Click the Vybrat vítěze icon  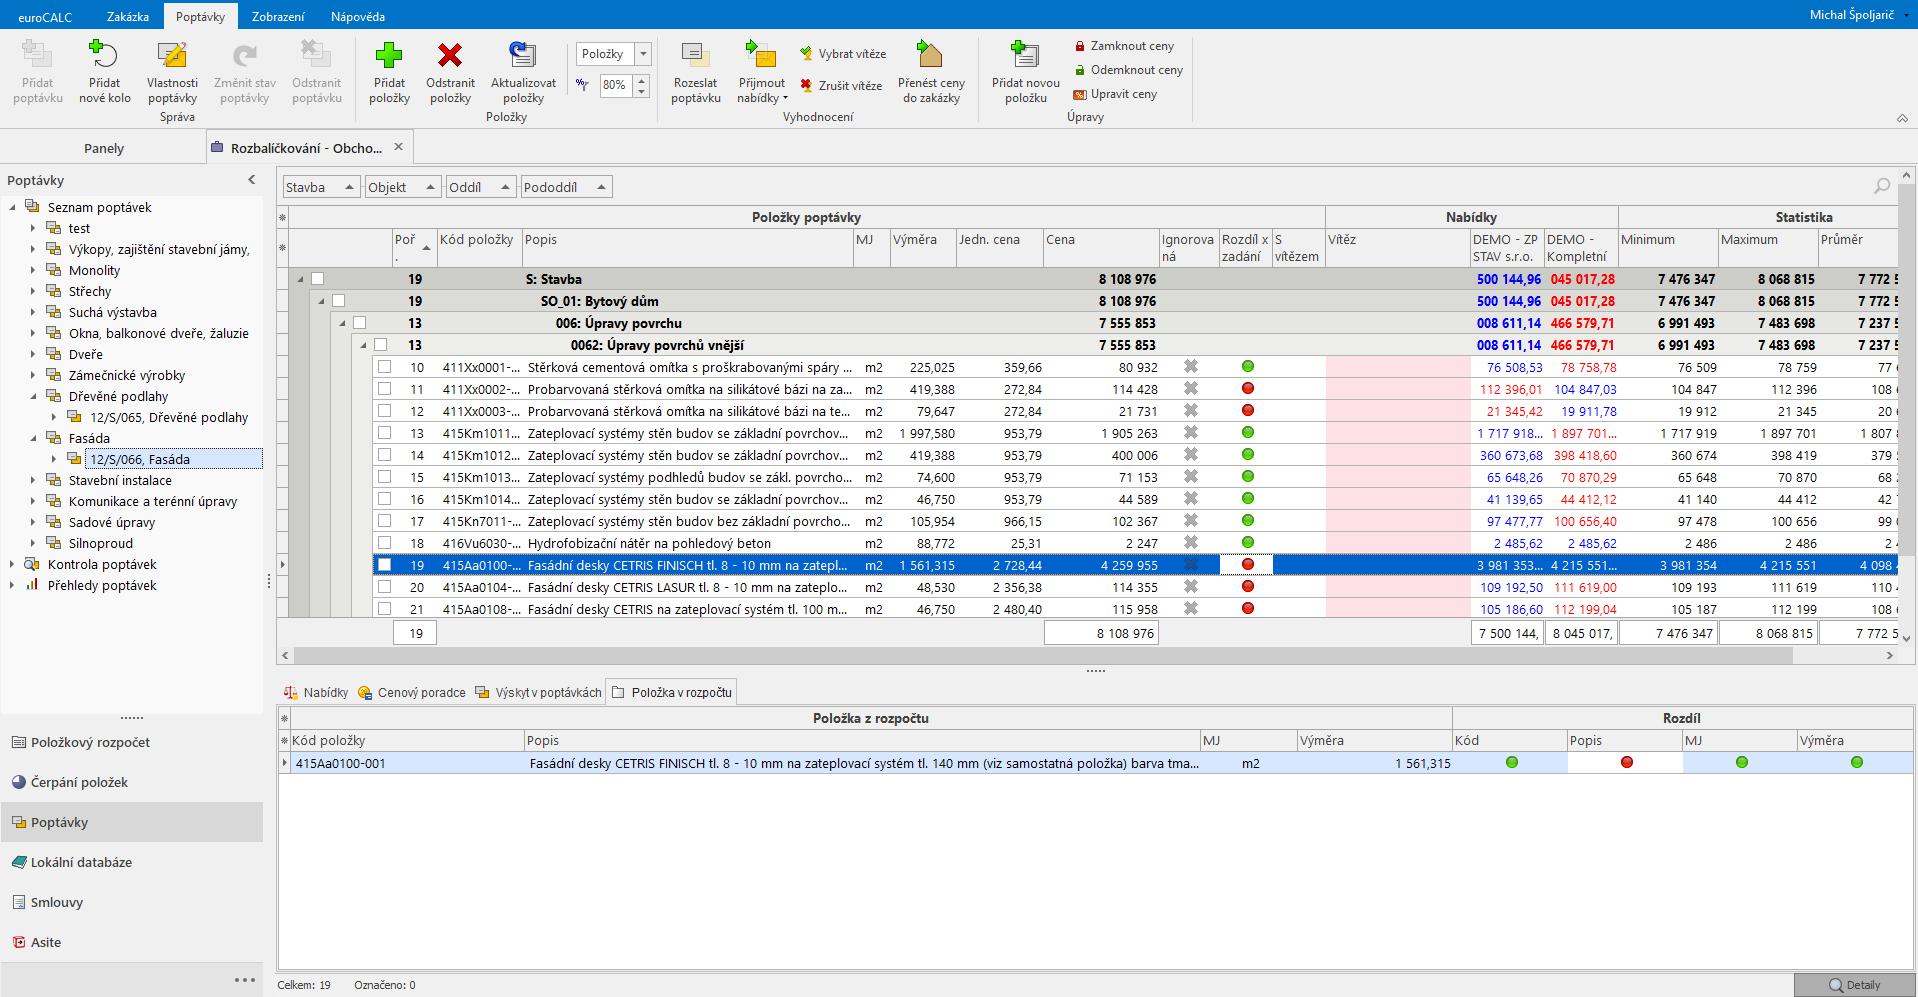806,54
